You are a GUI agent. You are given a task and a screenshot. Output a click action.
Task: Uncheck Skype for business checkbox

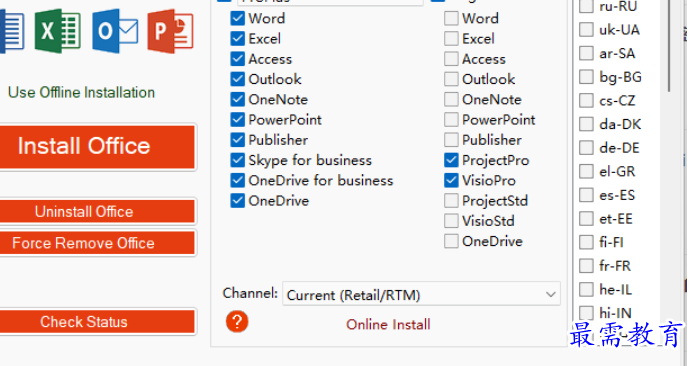(x=237, y=160)
